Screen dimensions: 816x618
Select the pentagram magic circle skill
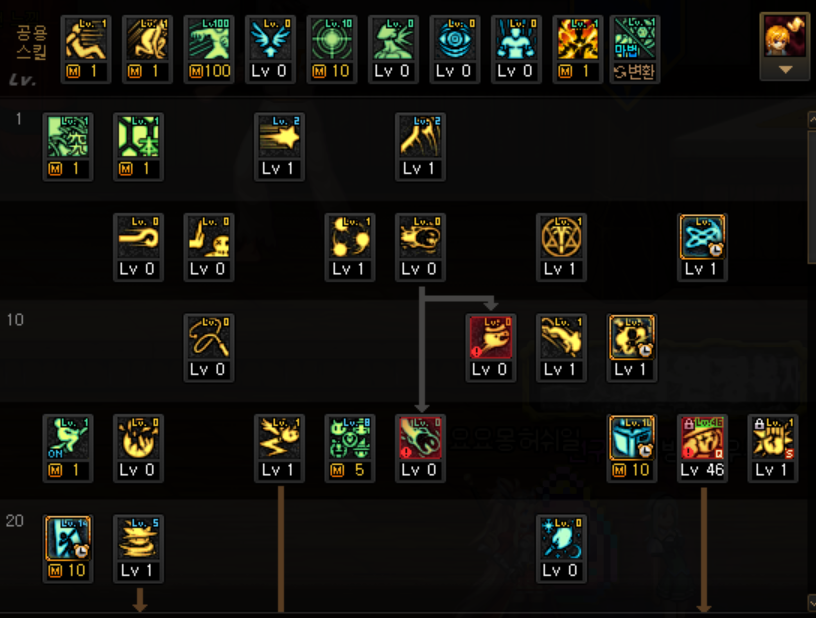tap(561, 247)
